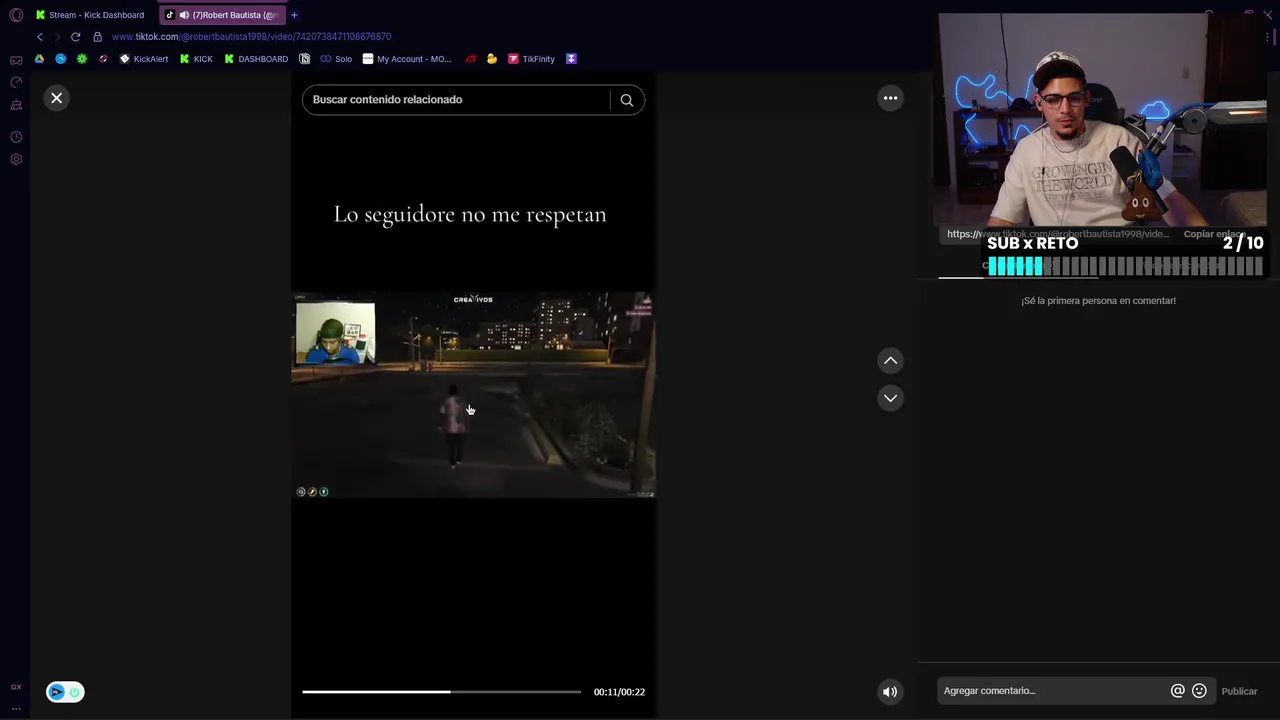
Task: Open the KickAlert bookmark
Action: [x=144, y=59]
